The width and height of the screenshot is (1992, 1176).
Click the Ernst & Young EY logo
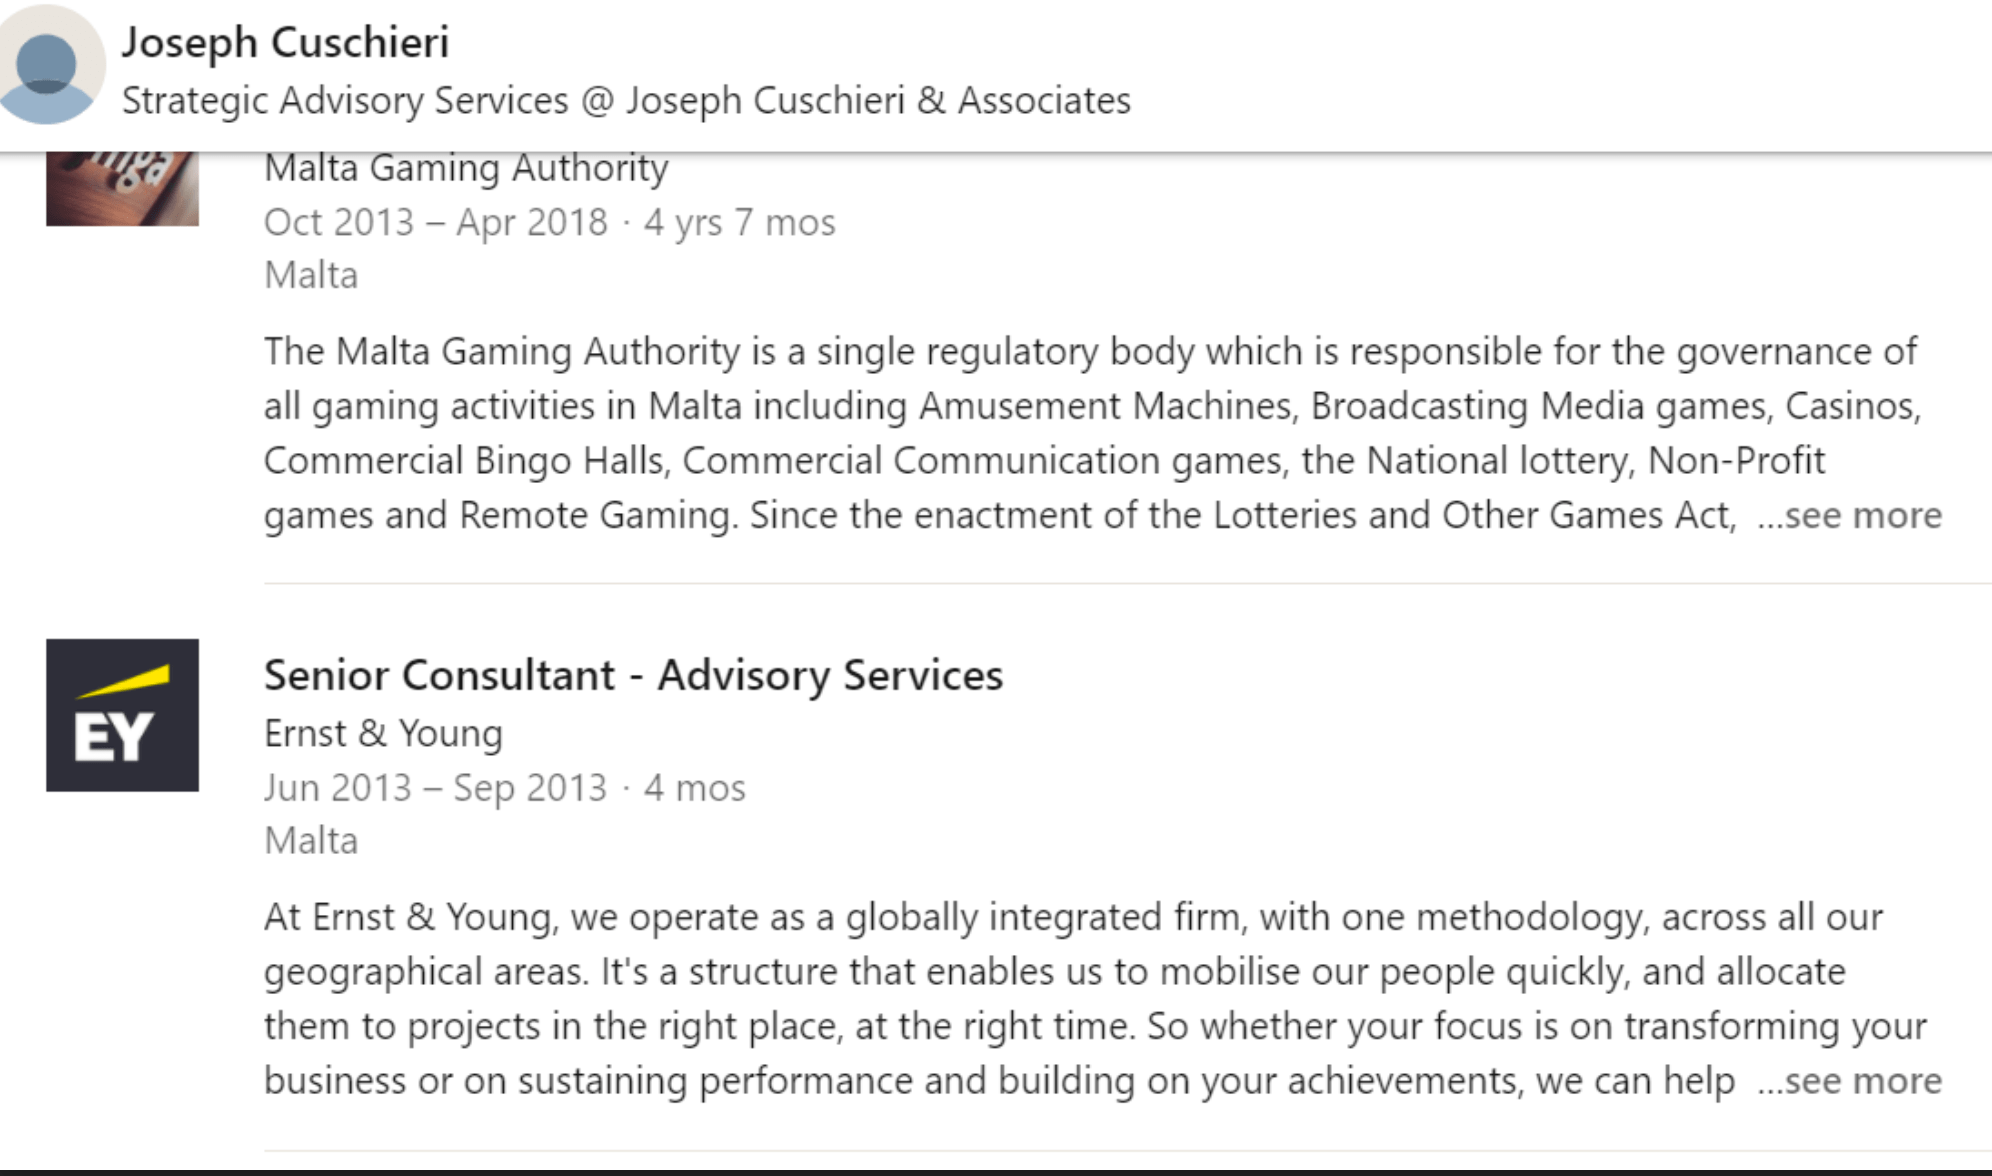tap(122, 715)
